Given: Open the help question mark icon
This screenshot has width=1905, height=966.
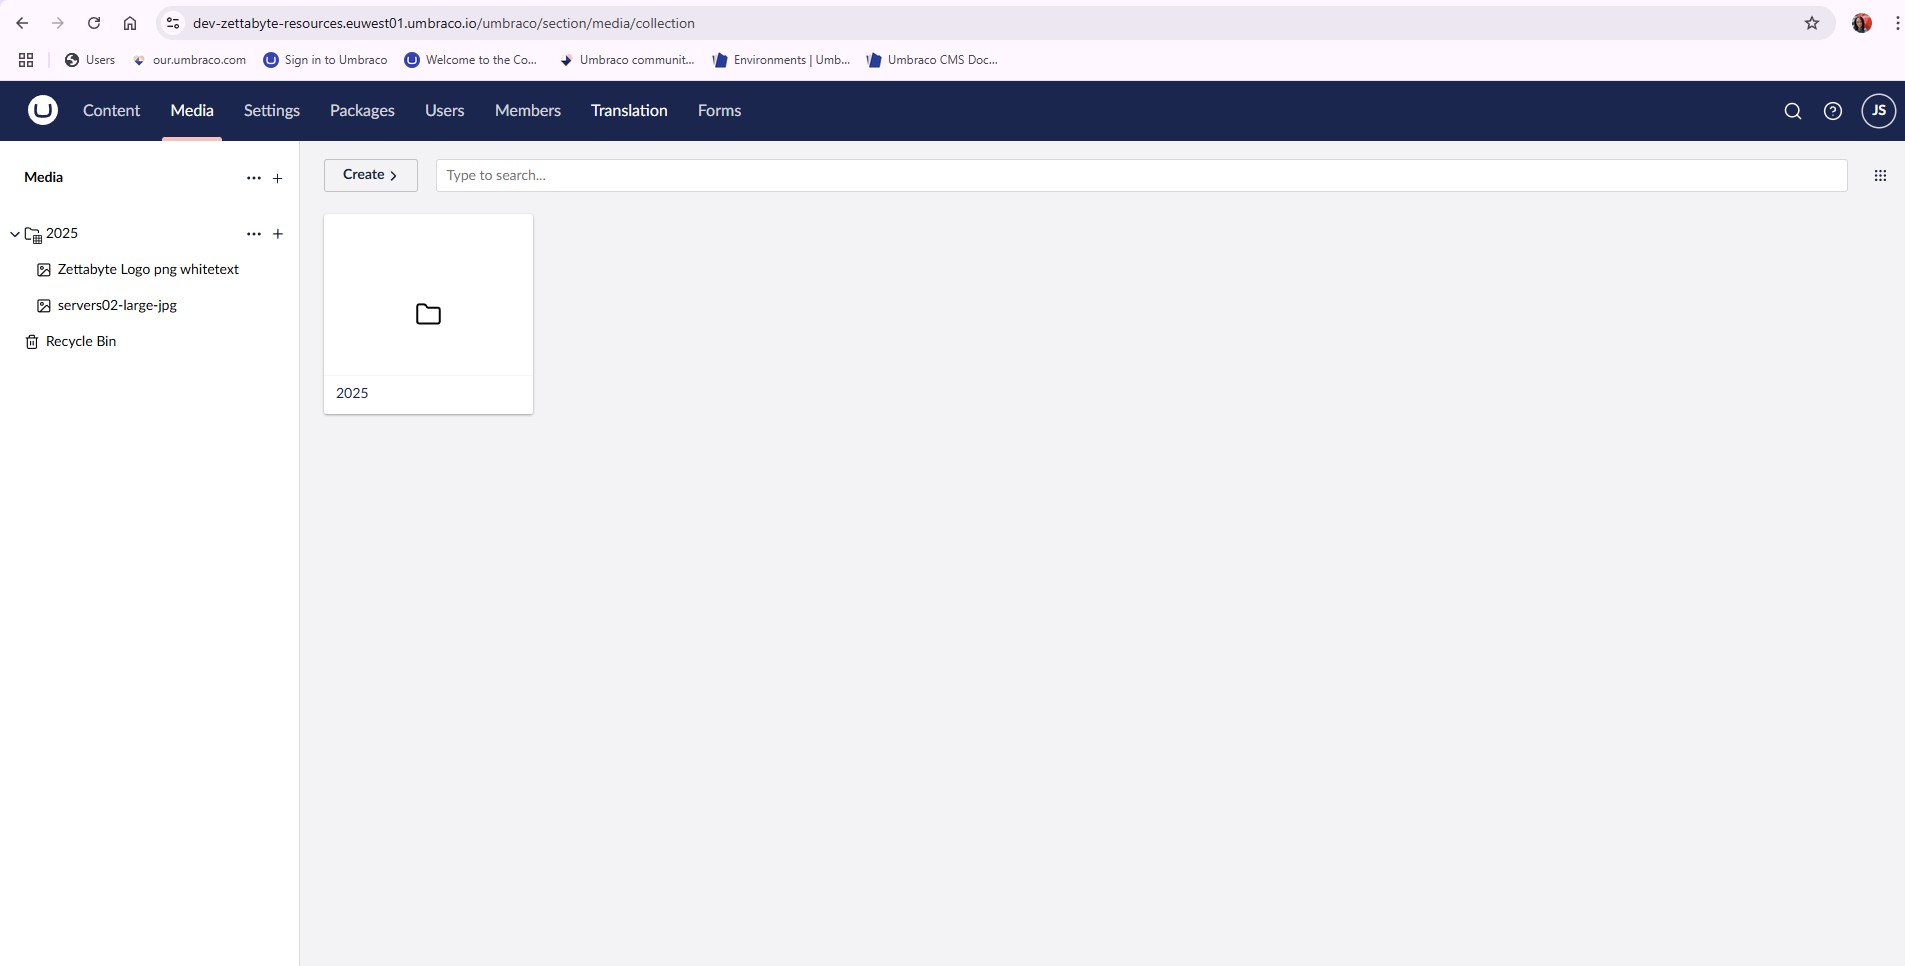Looking at the screenshot, I should coord(1832,111).
